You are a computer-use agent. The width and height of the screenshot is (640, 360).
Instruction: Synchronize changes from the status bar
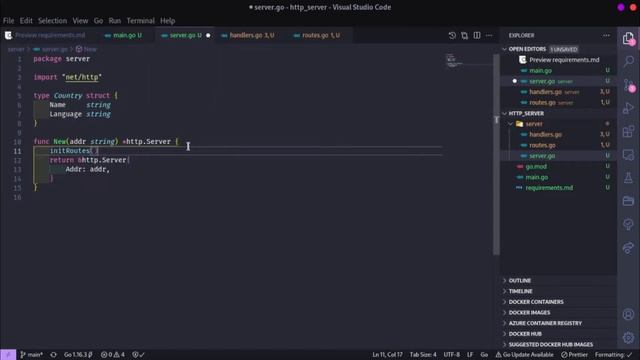(x=53, y=355)
